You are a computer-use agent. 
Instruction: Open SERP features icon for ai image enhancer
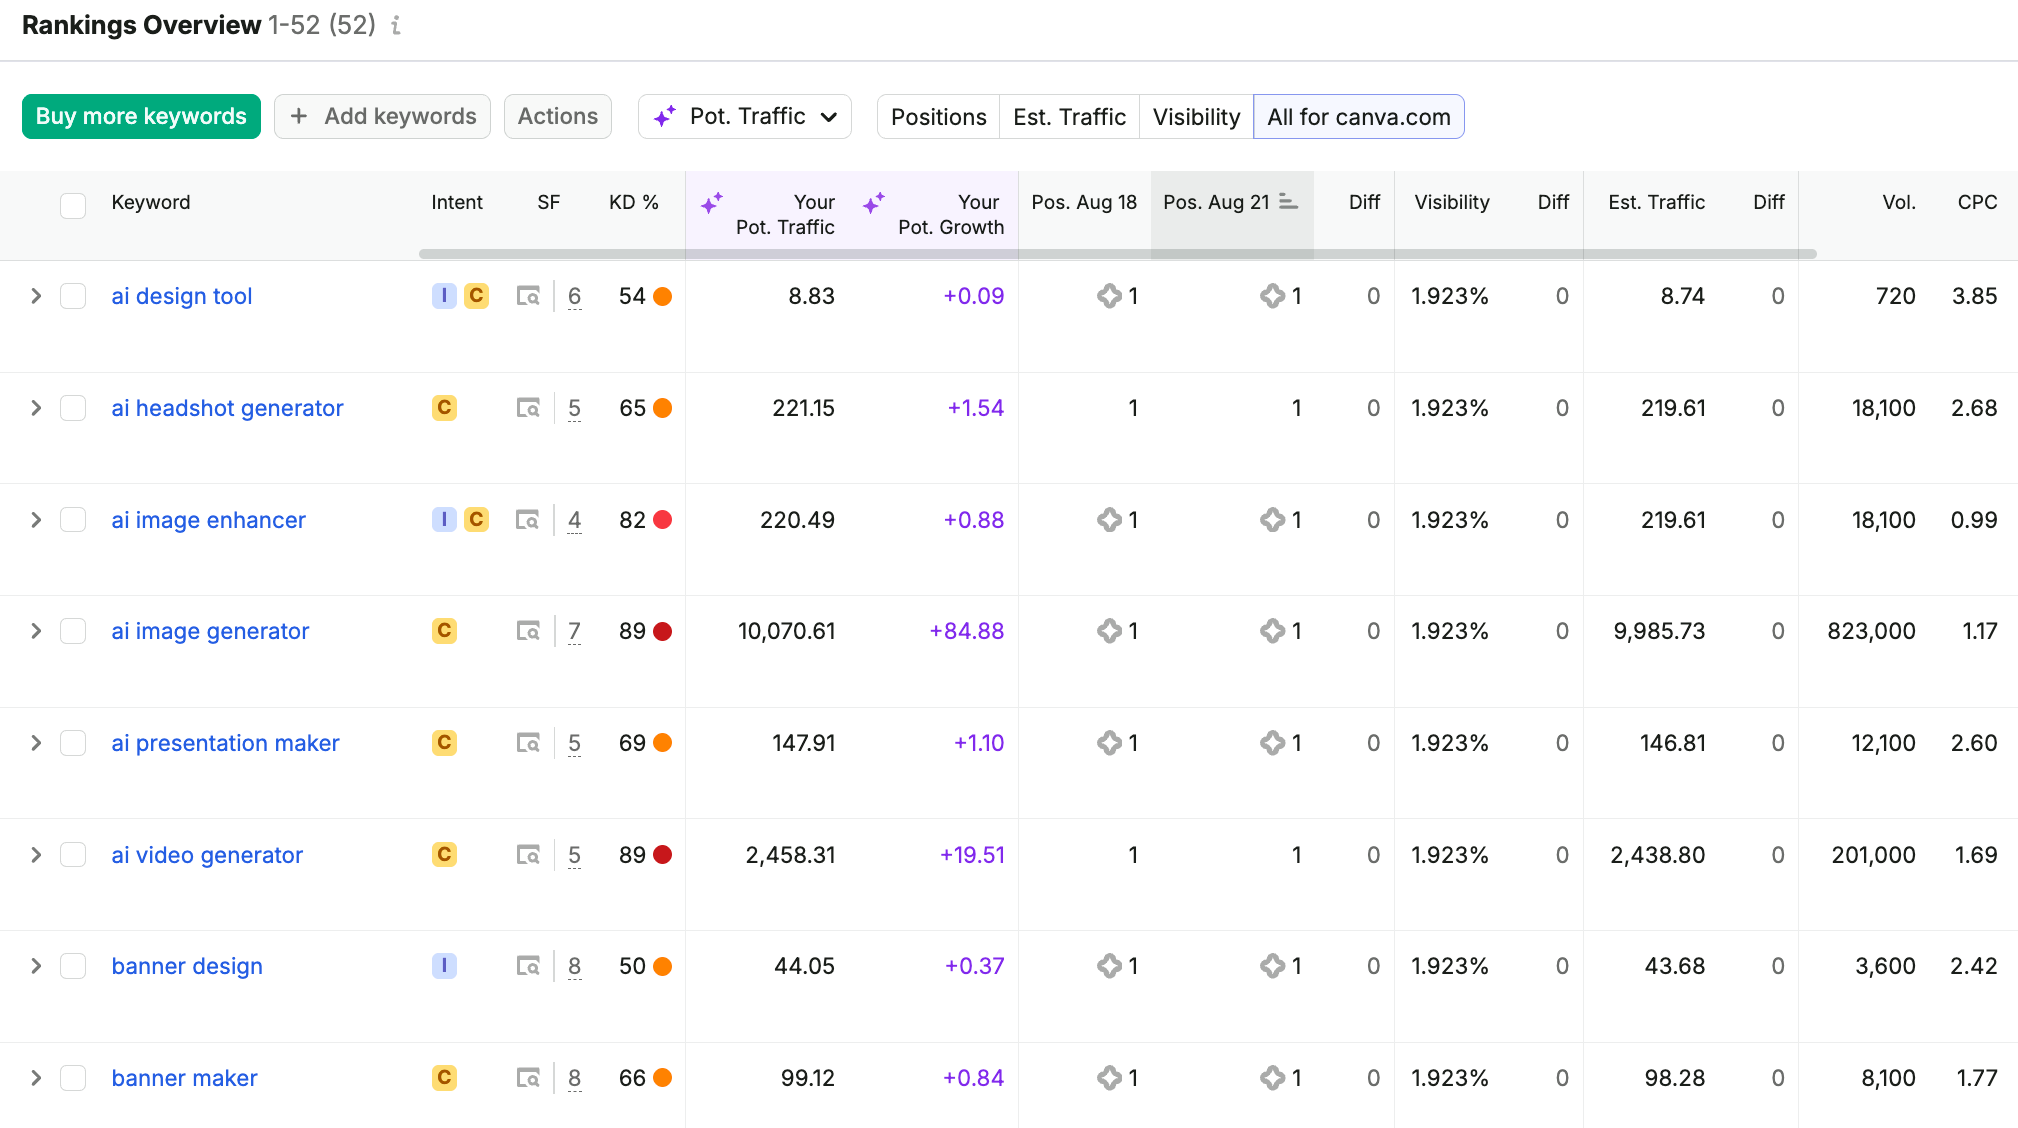click(528, 520)
